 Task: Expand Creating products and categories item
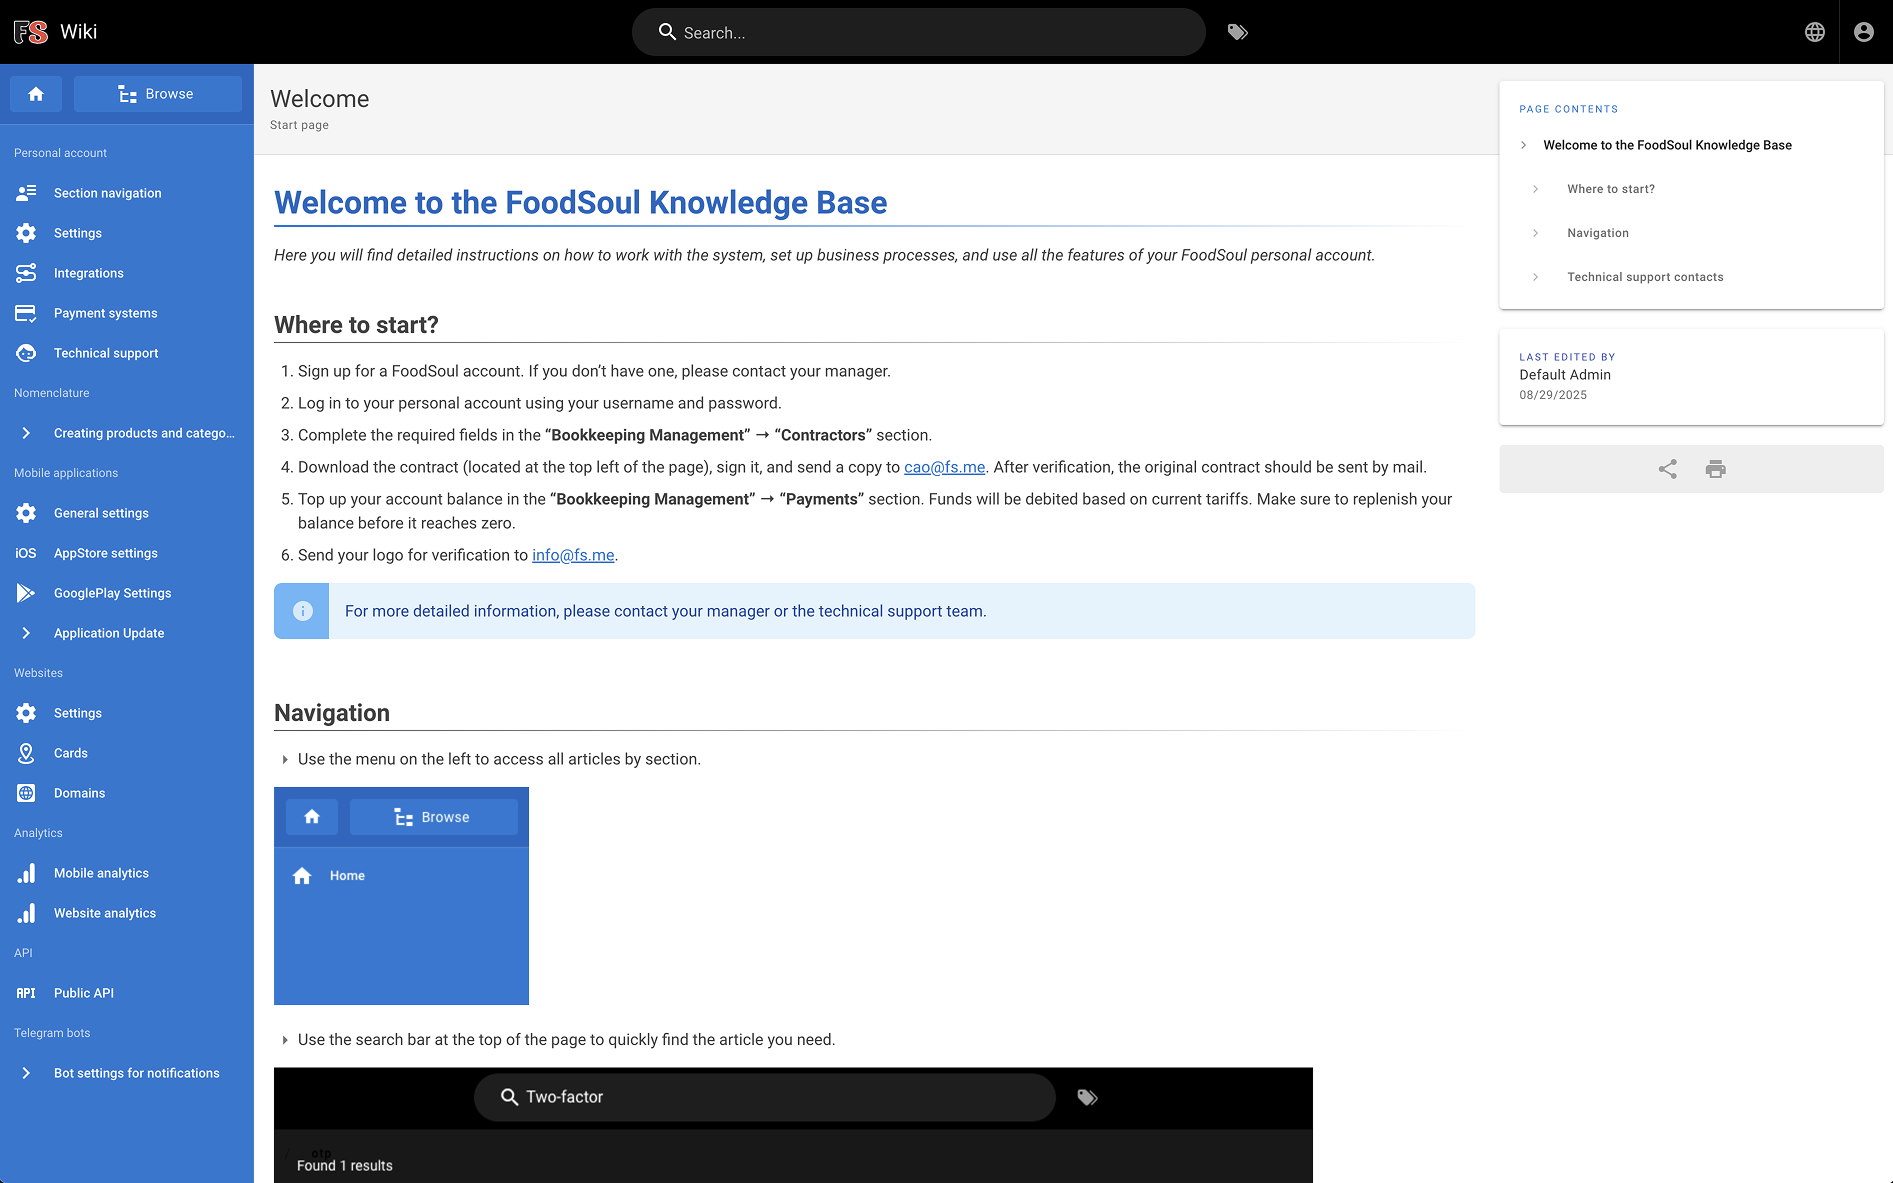26,433
